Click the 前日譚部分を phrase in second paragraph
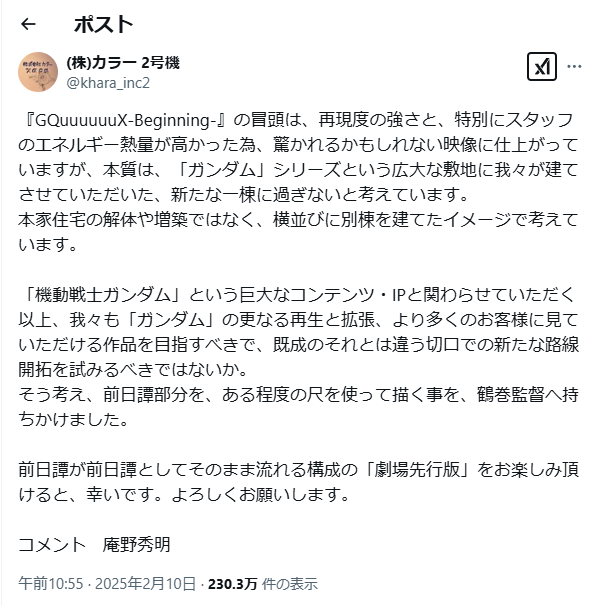This screenshot has height=606, width=599. pyautogui.click(x=154, y=395)
